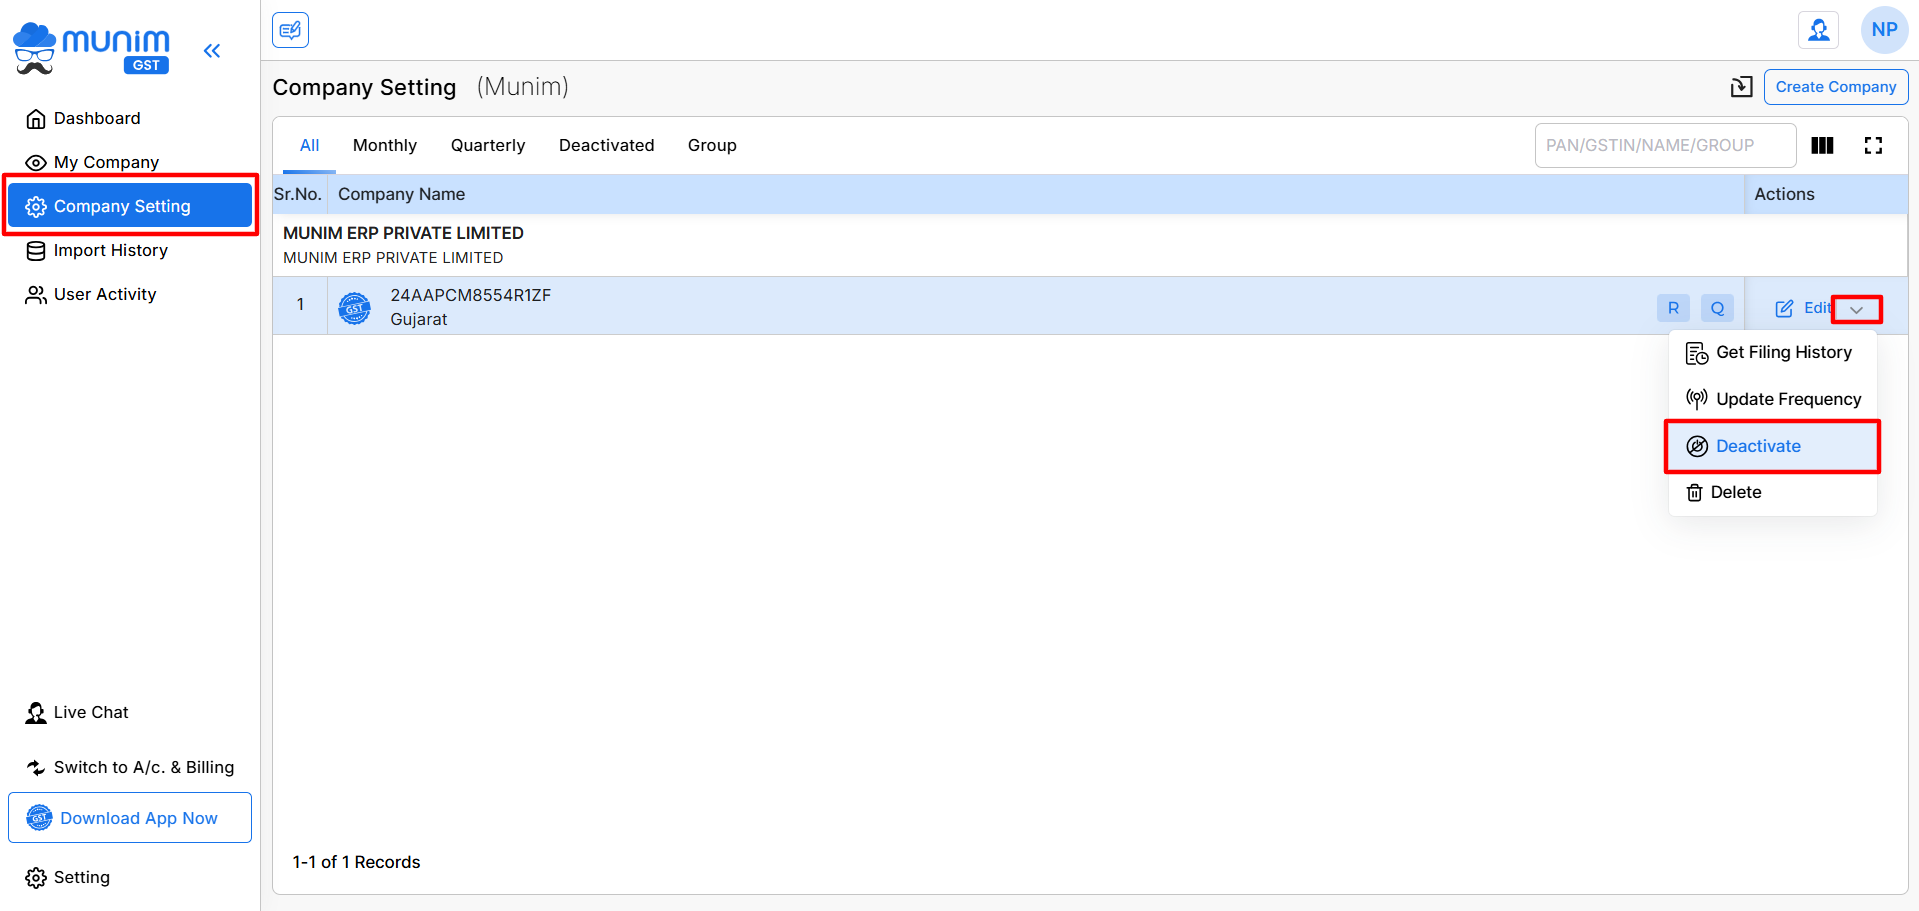Click the bold MUNIM ERP PRIVATE LIMITED heading
The image size is (1919, 911).
(403, 233)
